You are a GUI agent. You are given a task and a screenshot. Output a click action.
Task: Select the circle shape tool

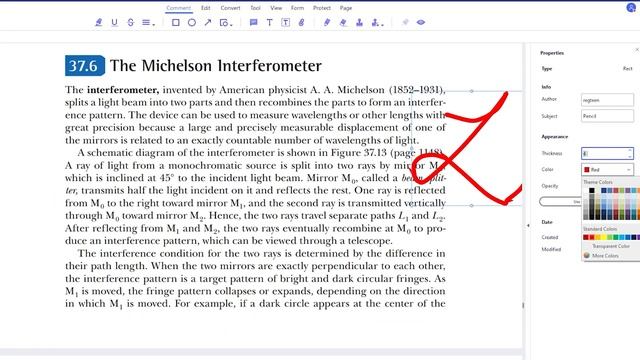coord(192,22)
